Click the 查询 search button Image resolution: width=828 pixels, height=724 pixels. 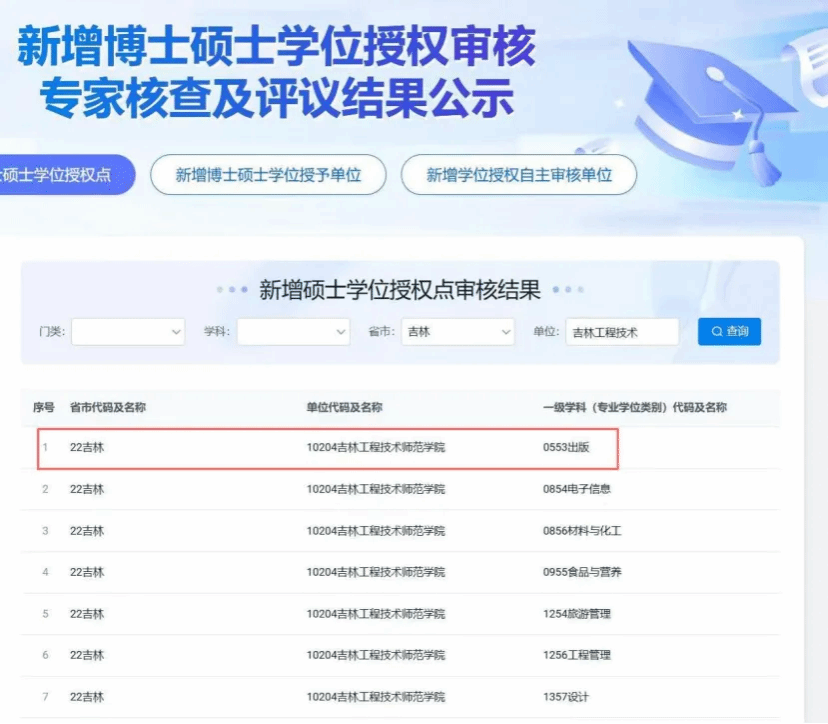[x=729, y=331]
